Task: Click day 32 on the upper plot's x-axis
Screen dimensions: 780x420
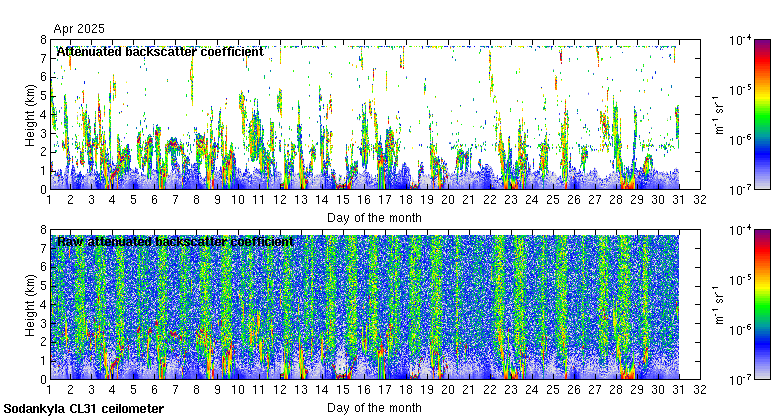Action: 700,200
